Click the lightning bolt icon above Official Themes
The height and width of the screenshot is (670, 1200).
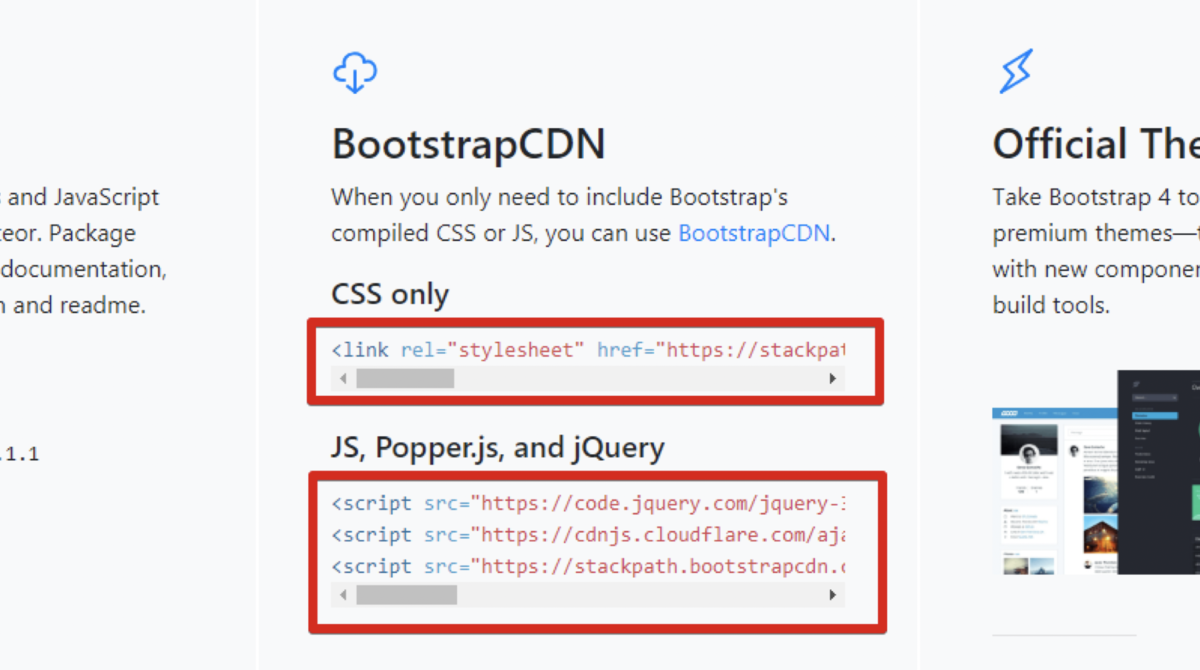point(1016,72)
